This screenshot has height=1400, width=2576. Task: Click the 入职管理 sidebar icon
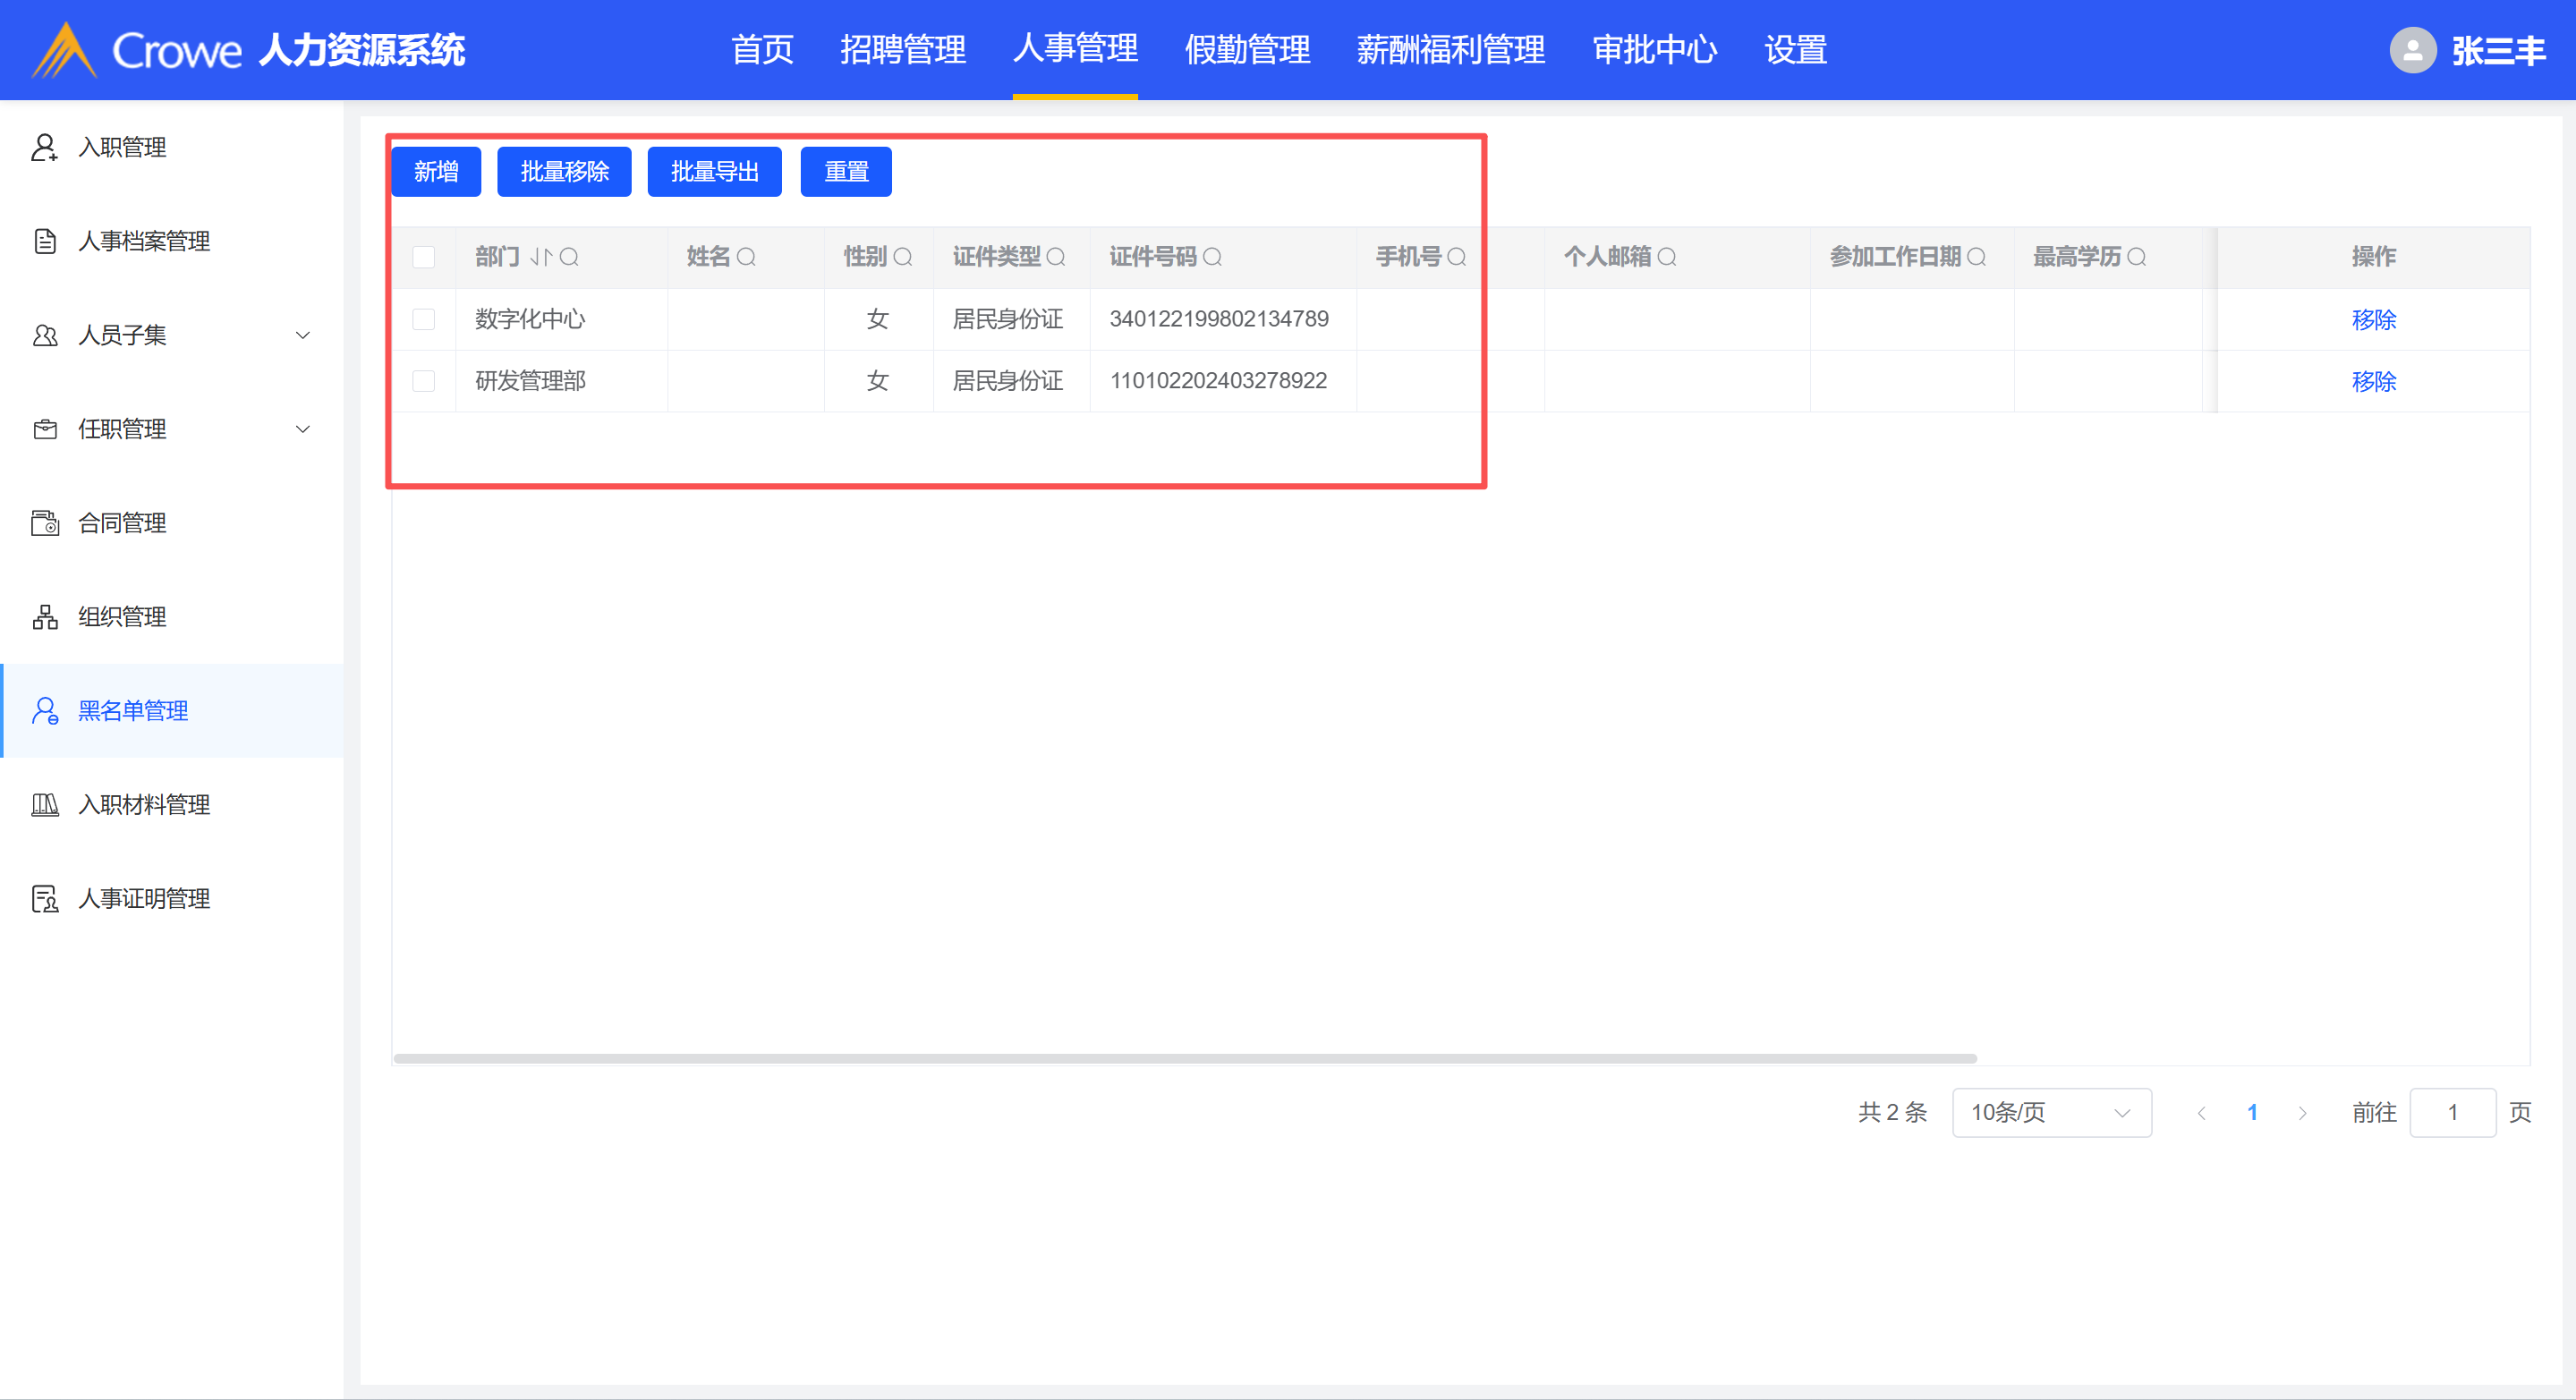tap(44, 147)
